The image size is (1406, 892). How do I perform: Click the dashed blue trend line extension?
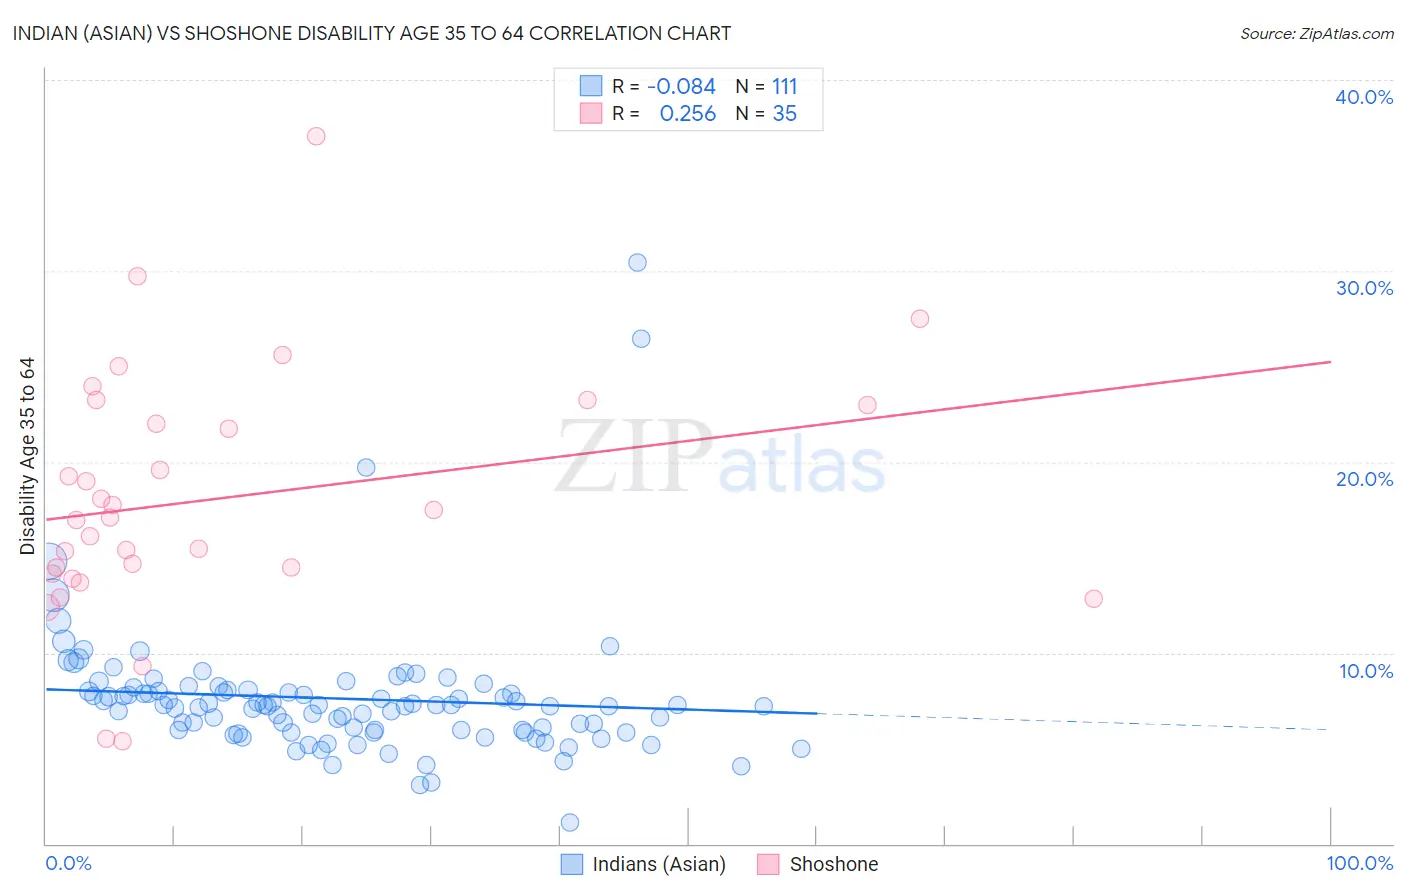[1074, 721]
